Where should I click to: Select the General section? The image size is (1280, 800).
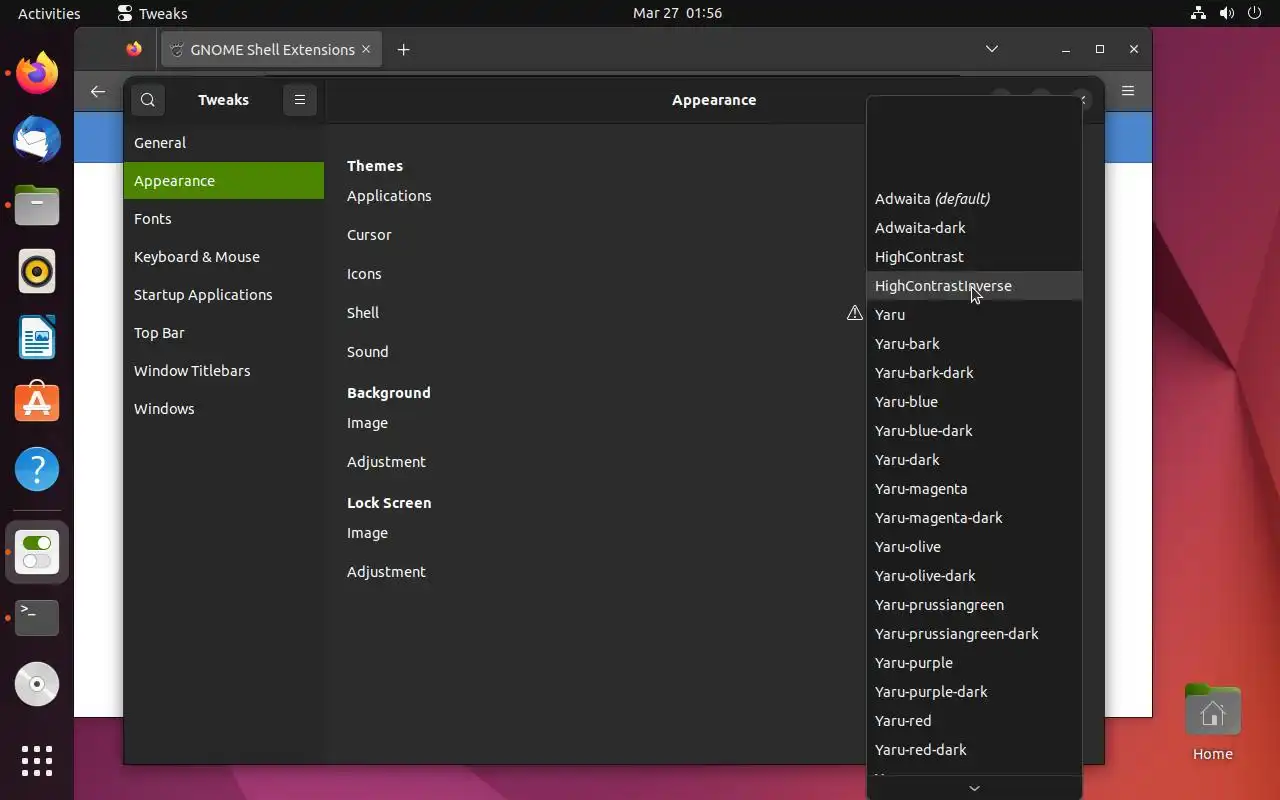(224, 143)
